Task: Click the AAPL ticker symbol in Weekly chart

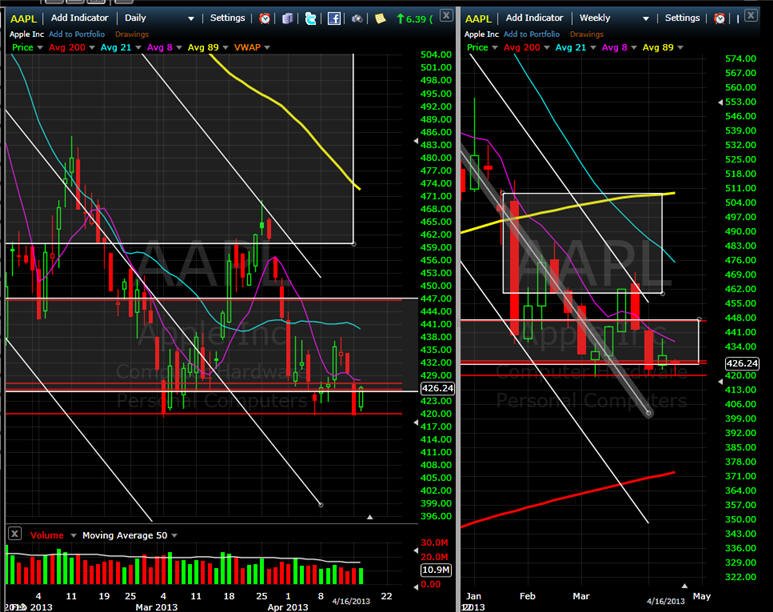Action: click(x=478, y=19)
